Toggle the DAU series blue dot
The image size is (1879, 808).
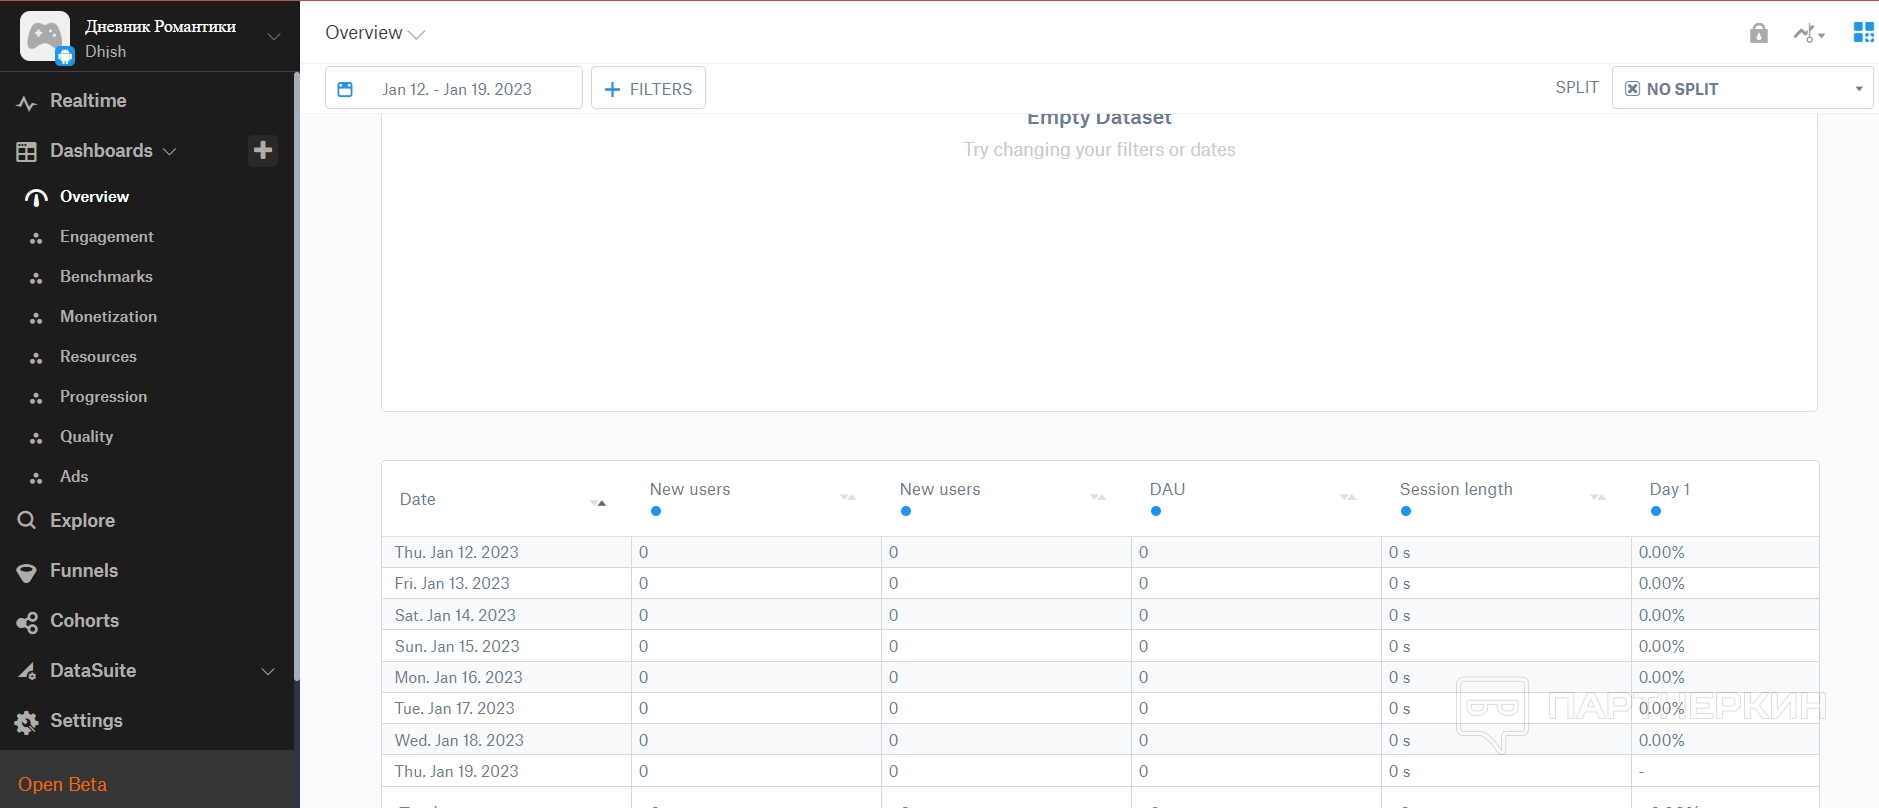(x=1156, y=511)
